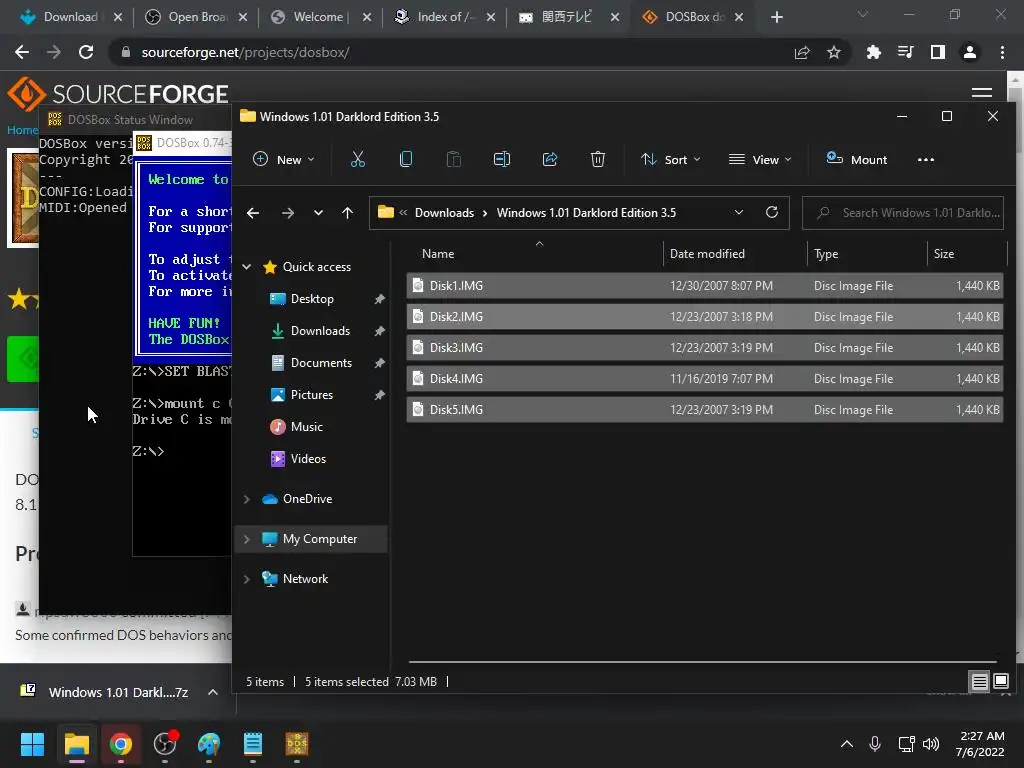1024x768 pixels.
Task: Open Pictures in Quick access
Action: click(312, 394)
